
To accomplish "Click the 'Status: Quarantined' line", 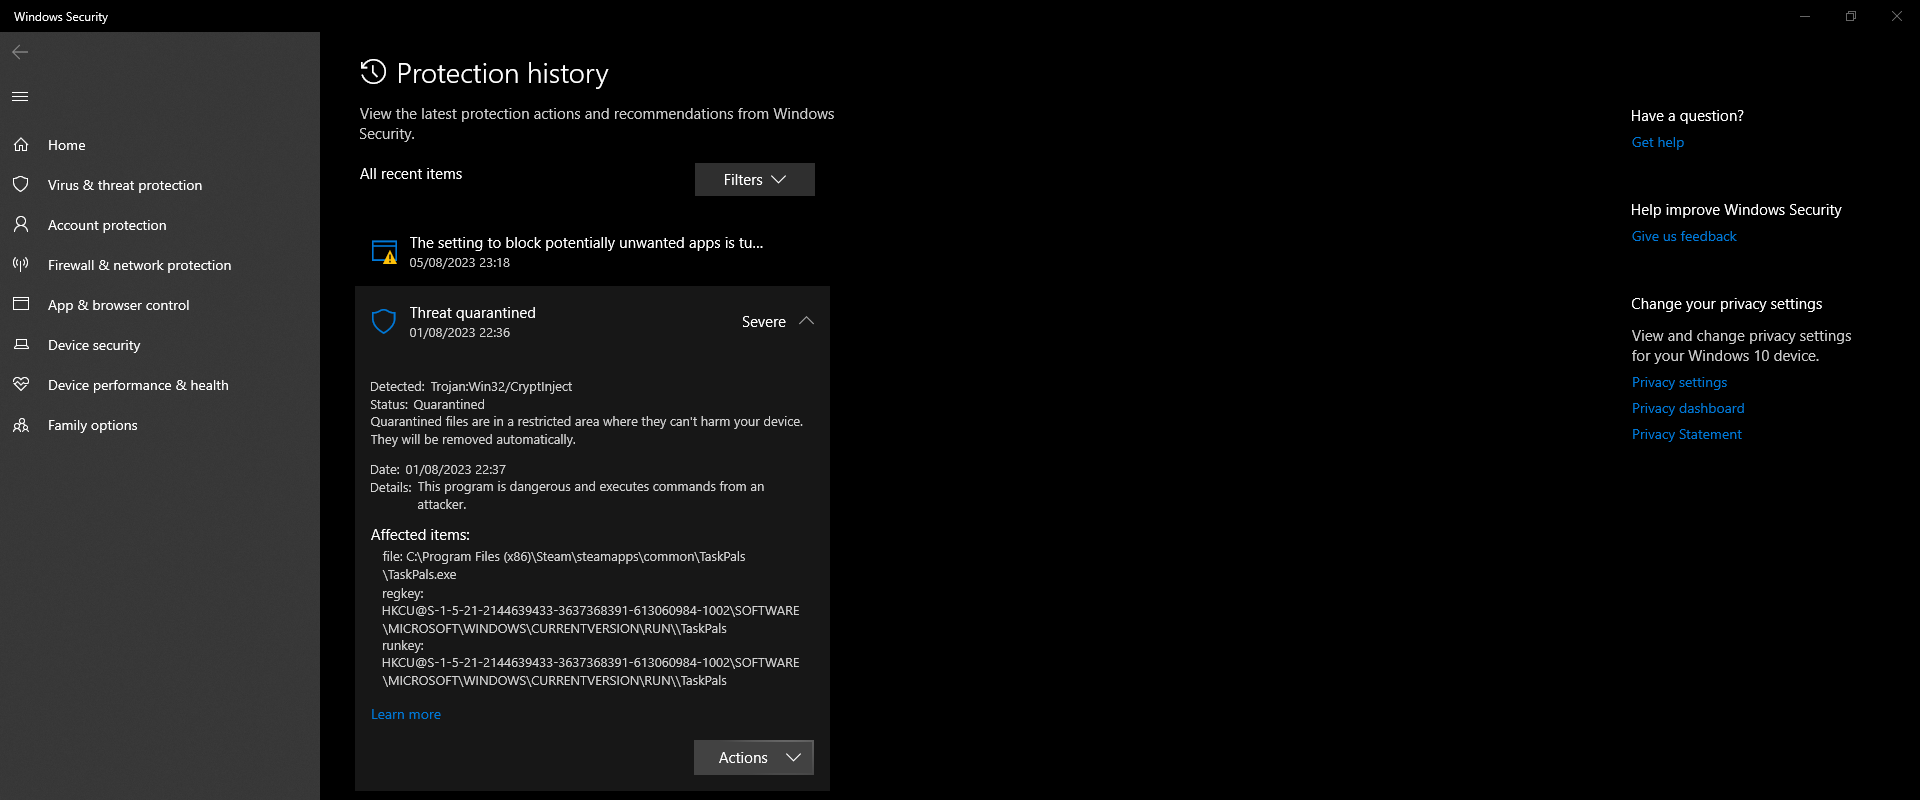I will [427, 405].
